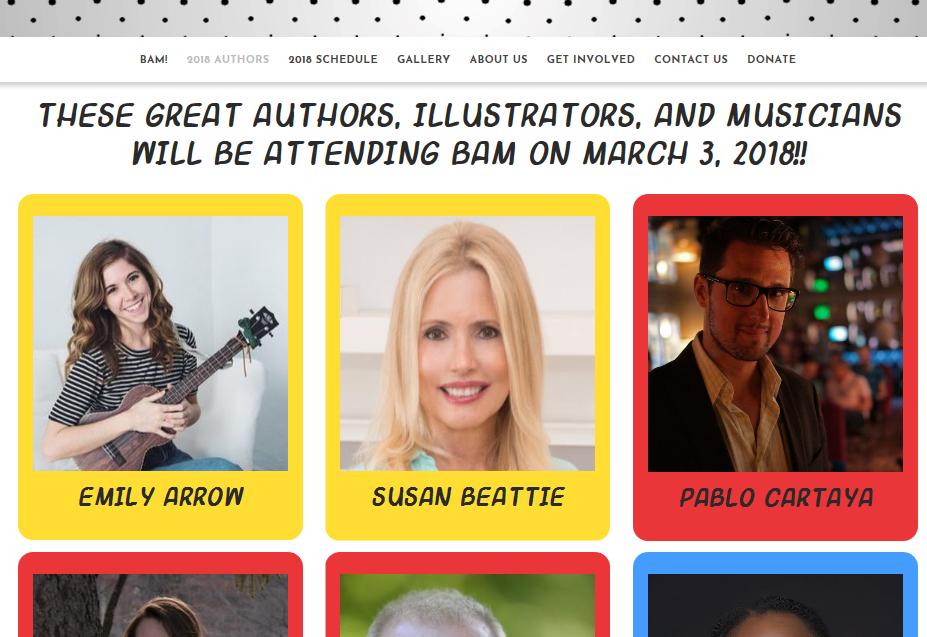Open Susan Beattie's portrait photo

pyautogui.click(x=468, y=343)
